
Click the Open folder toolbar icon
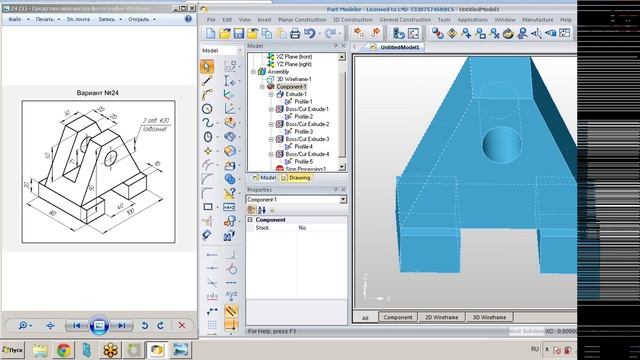(x=224, y=33)
